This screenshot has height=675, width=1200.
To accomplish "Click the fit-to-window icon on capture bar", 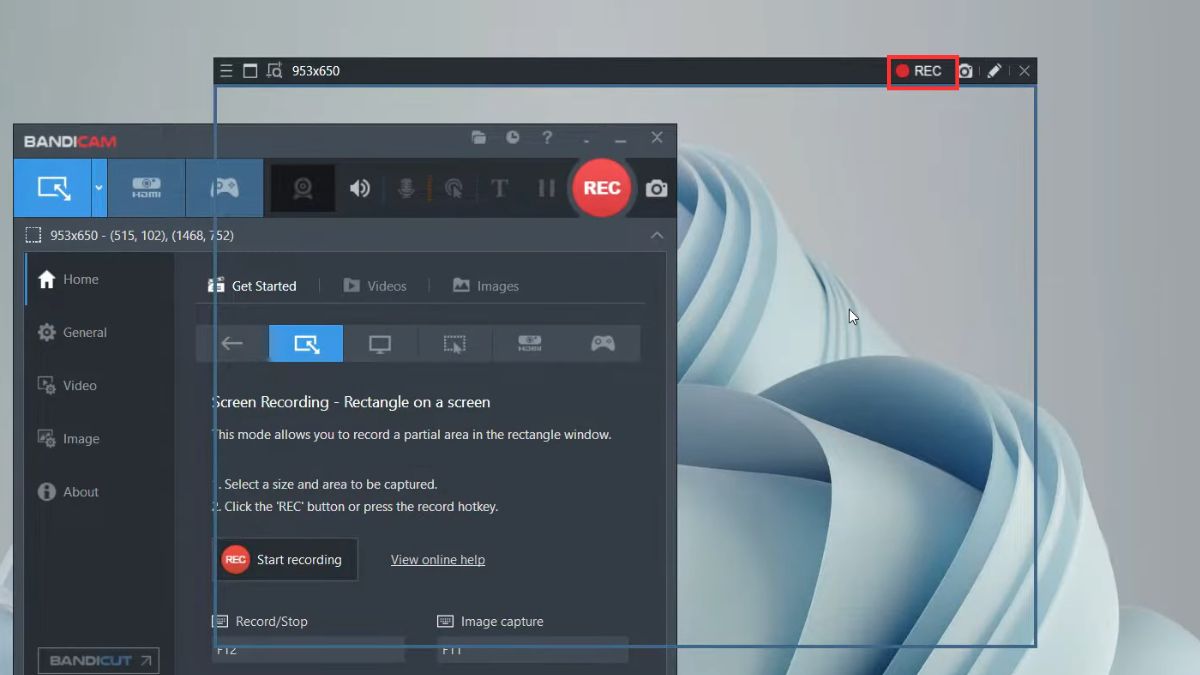I will coord(250,71).
